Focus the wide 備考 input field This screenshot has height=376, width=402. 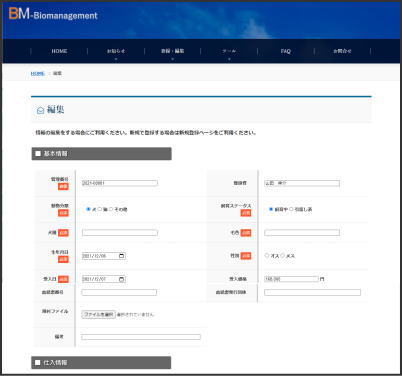[141, 337]
